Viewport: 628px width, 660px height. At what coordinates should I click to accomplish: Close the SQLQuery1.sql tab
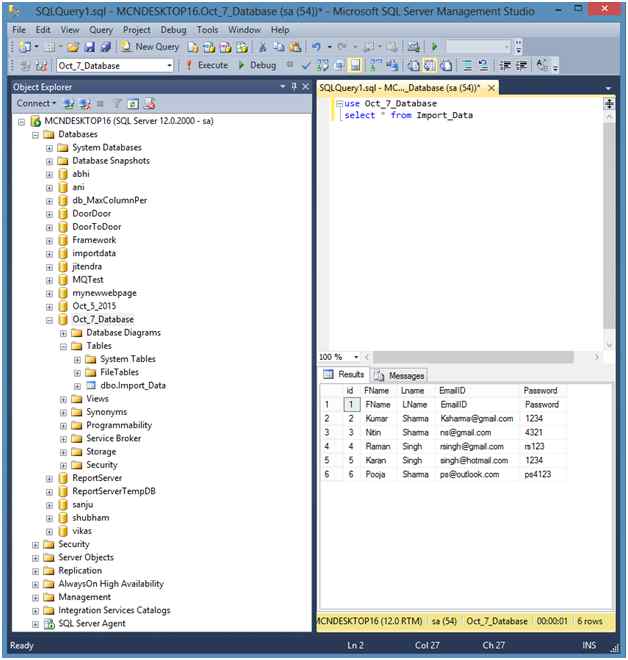coord(491,88)
